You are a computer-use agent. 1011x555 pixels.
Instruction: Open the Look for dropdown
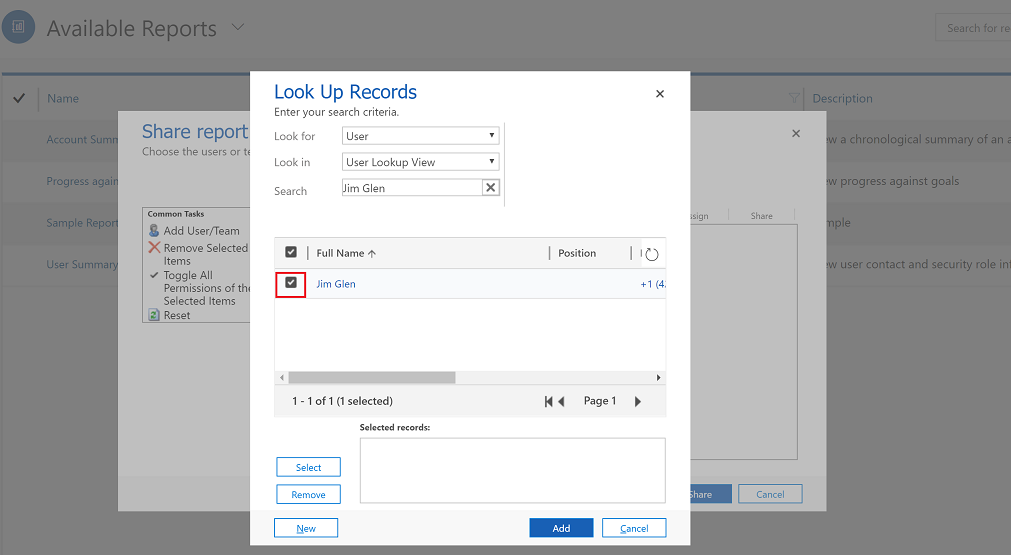tap(420, 136)
